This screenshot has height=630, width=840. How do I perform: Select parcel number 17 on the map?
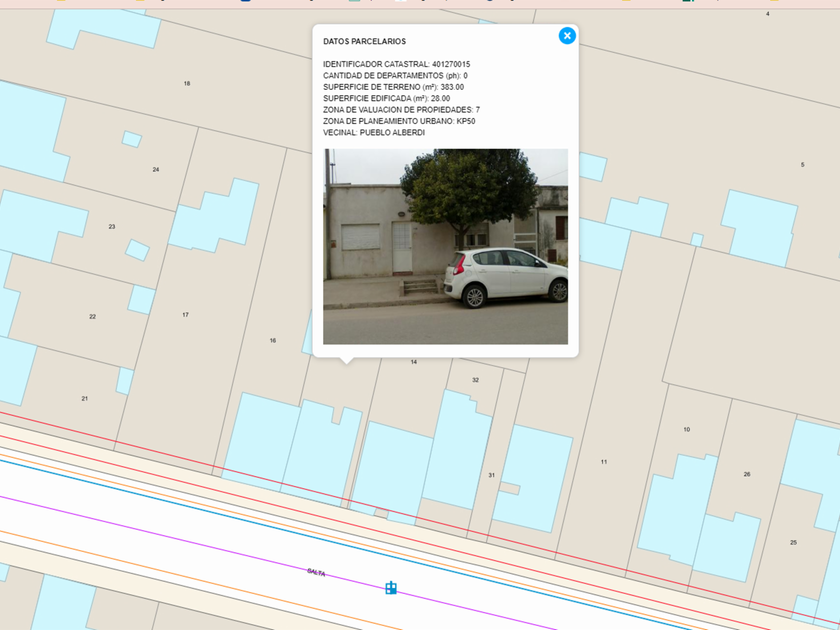[x=185, y=315]
